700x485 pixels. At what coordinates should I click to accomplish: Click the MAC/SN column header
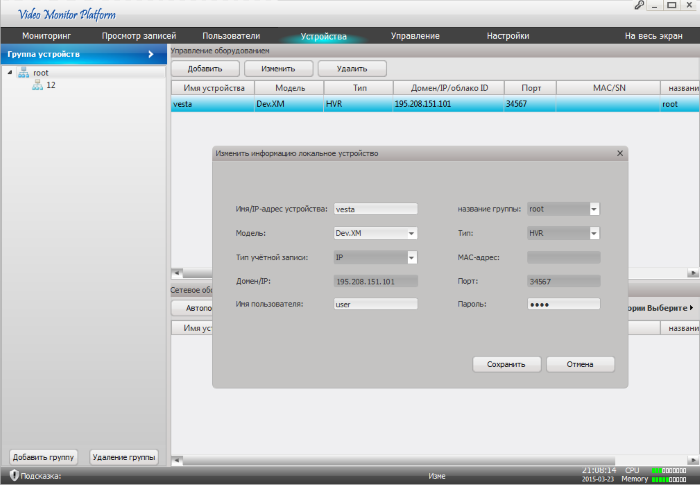pyautogui.click(x=609, y=88)
